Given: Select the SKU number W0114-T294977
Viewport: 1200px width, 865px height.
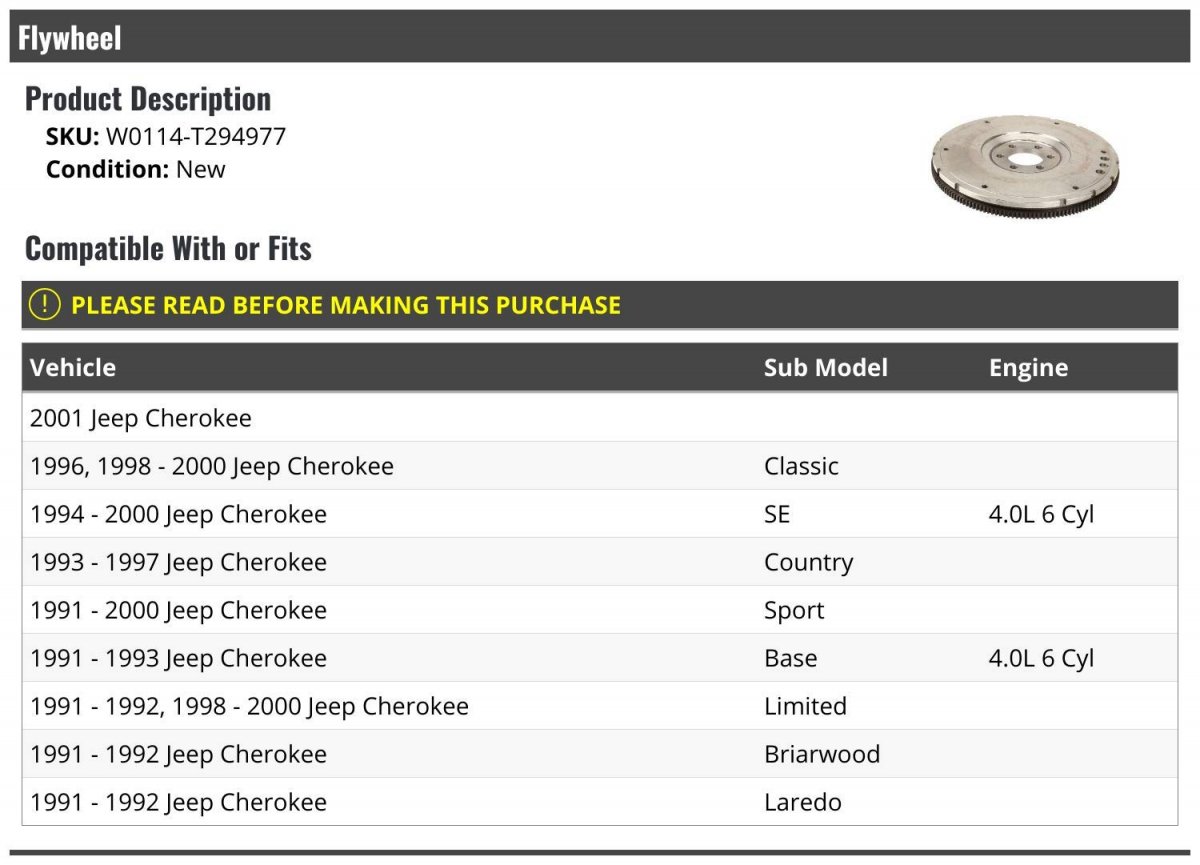Looking at the screenshot, I should tap(196, 136).
